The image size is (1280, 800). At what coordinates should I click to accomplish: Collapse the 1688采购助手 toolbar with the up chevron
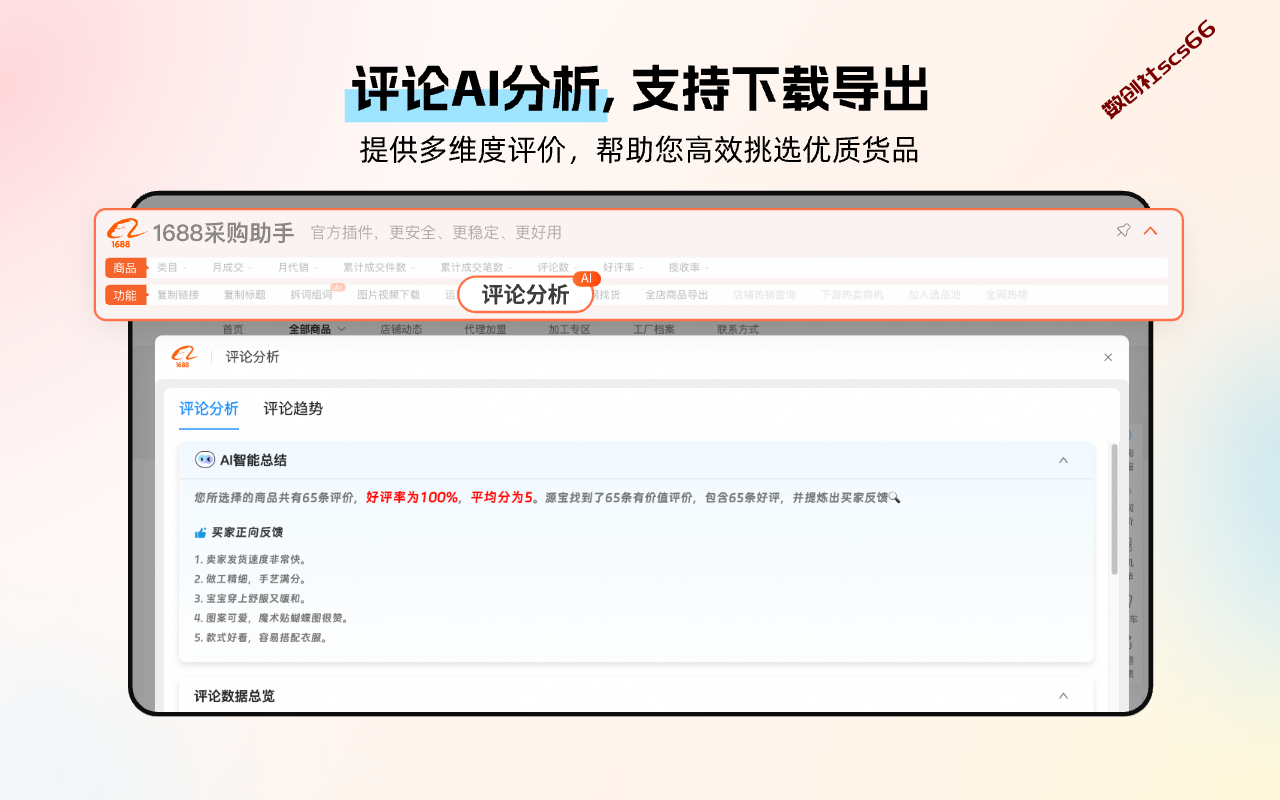point(1150,231)
